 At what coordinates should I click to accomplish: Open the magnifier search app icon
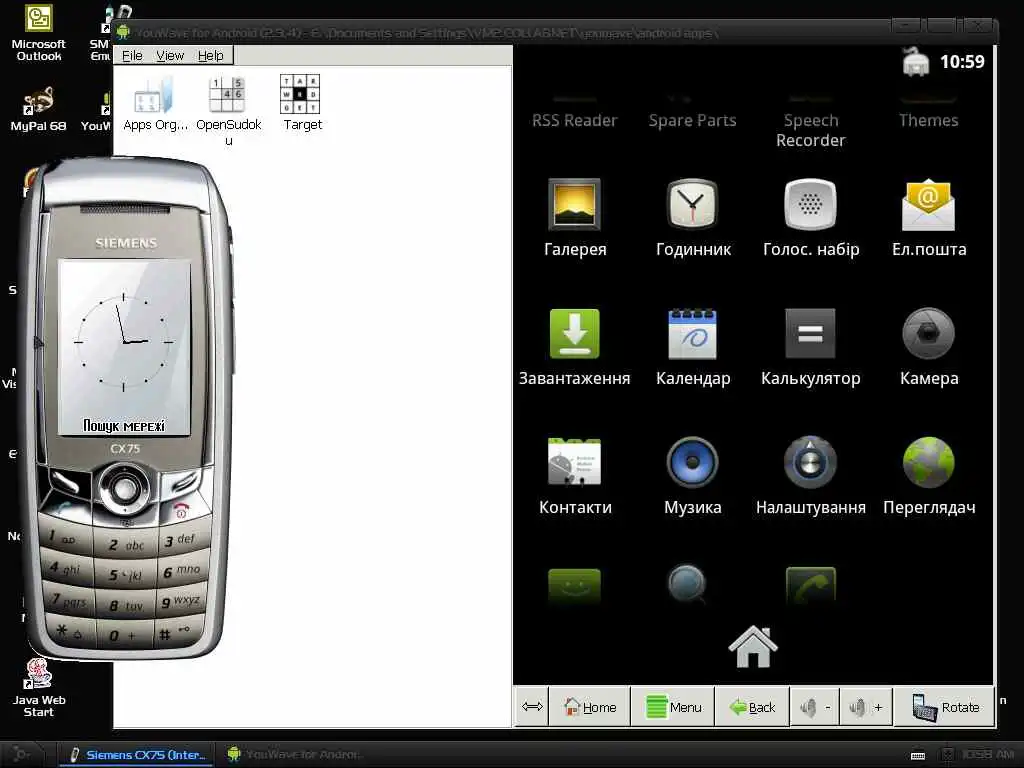(x=688, y=584)
